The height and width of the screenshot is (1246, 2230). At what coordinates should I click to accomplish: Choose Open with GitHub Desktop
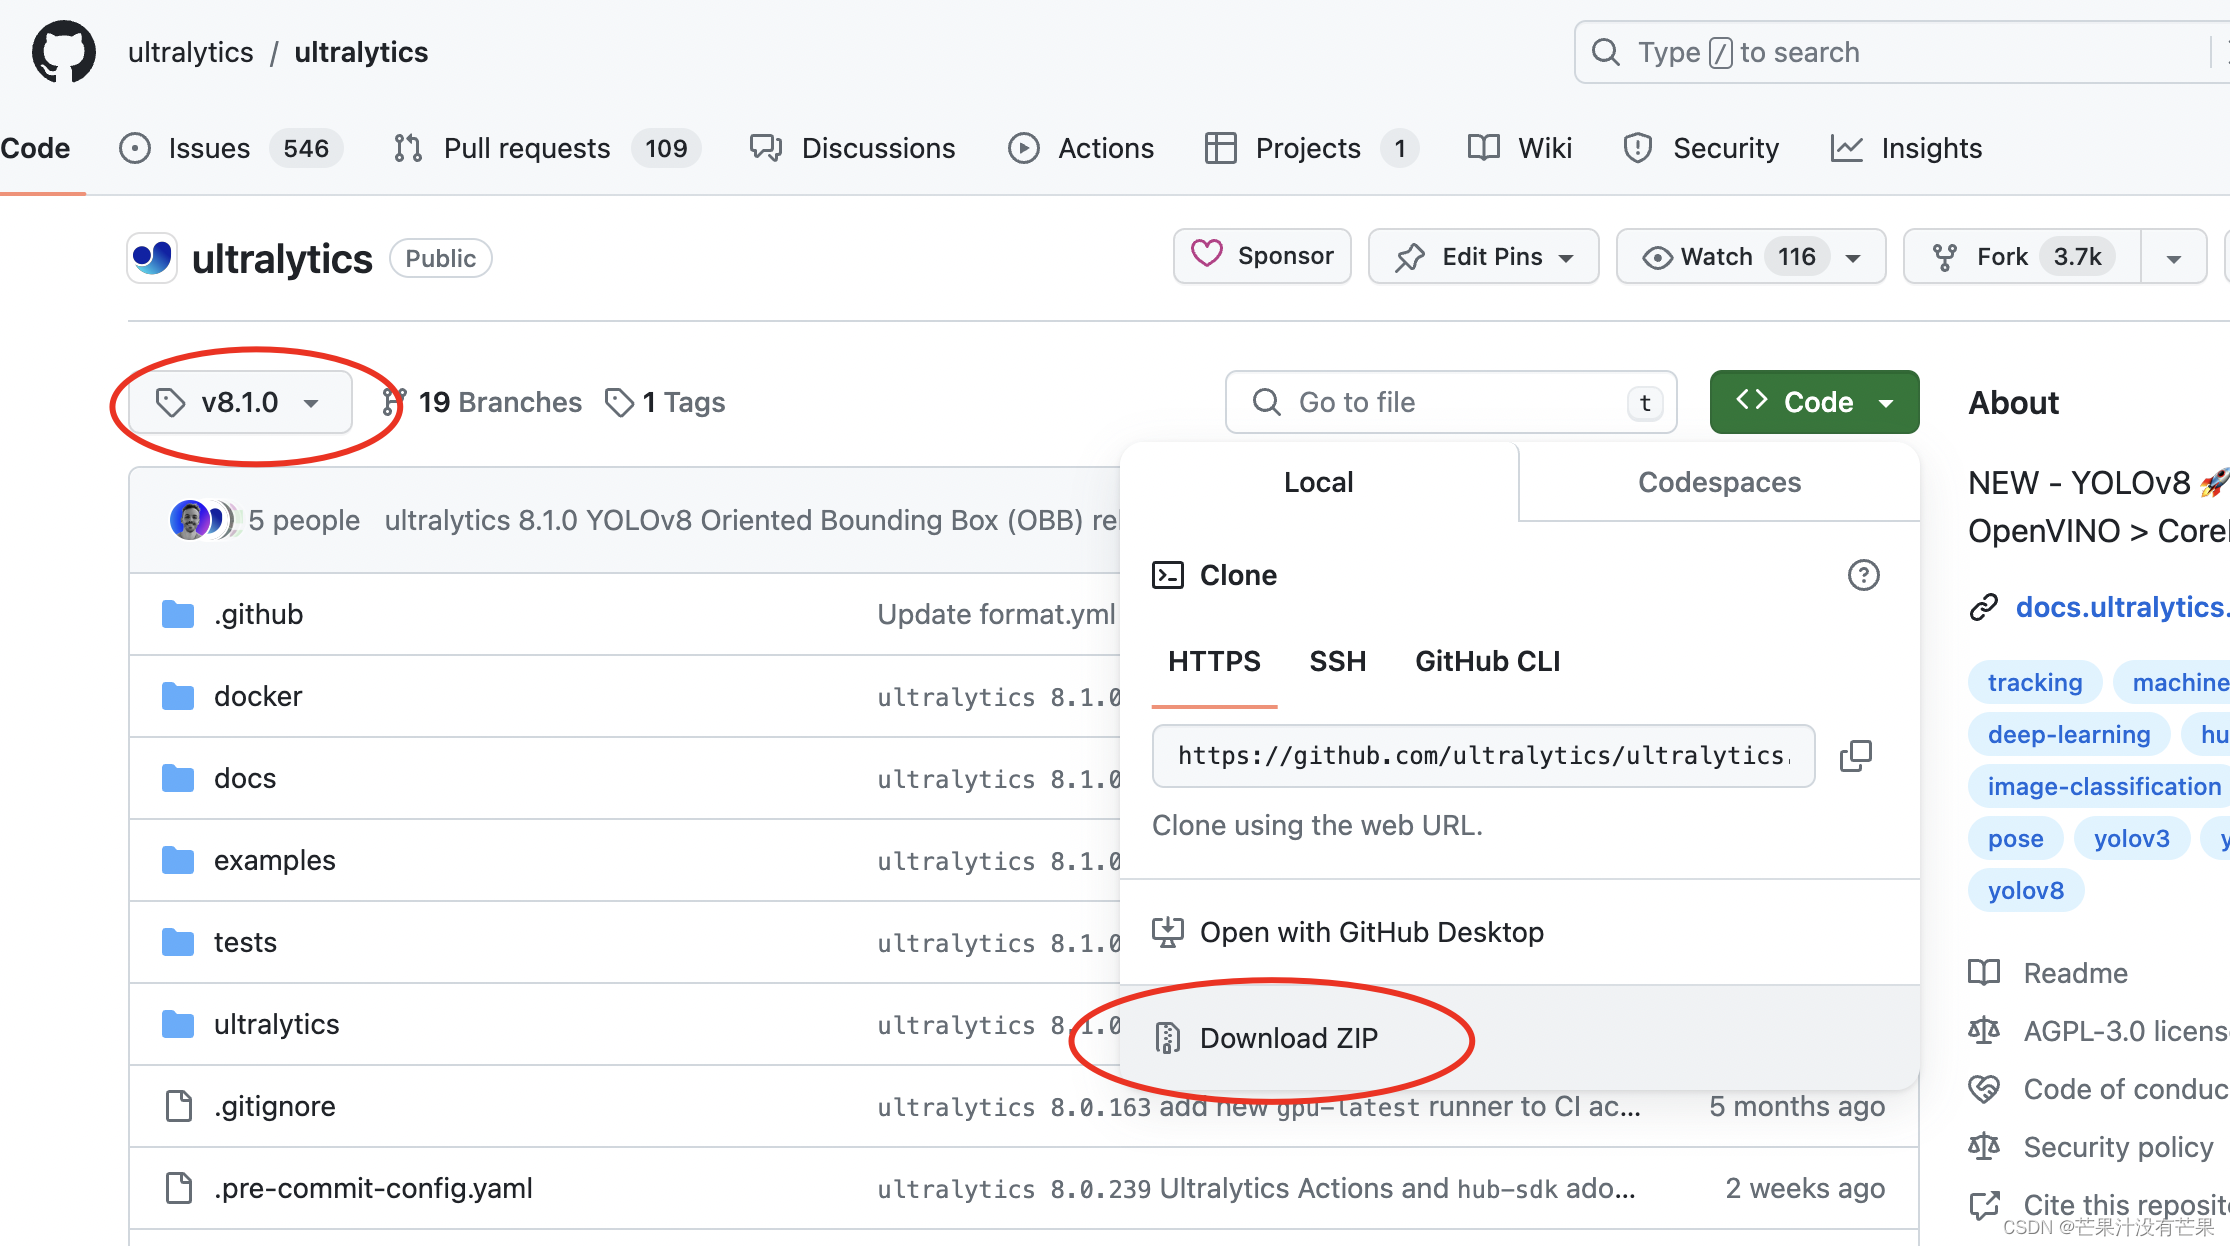(1519, 932)
